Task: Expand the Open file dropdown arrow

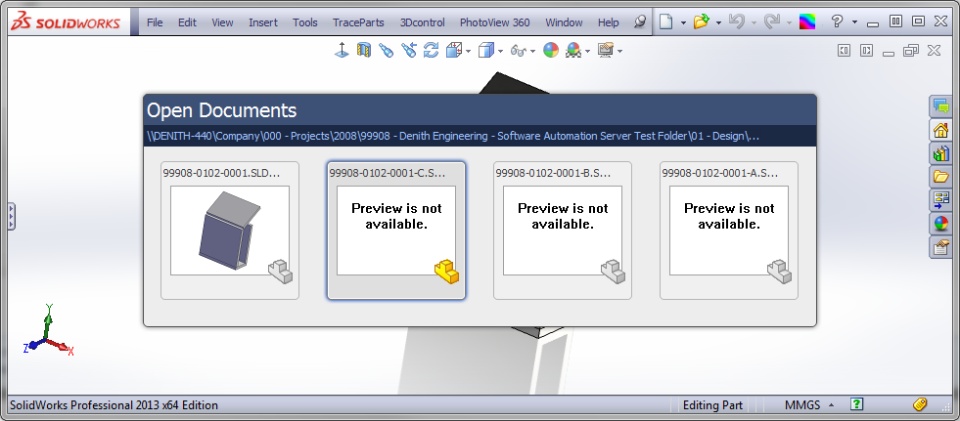Action: pyautogui.click(x=718, y=23)
